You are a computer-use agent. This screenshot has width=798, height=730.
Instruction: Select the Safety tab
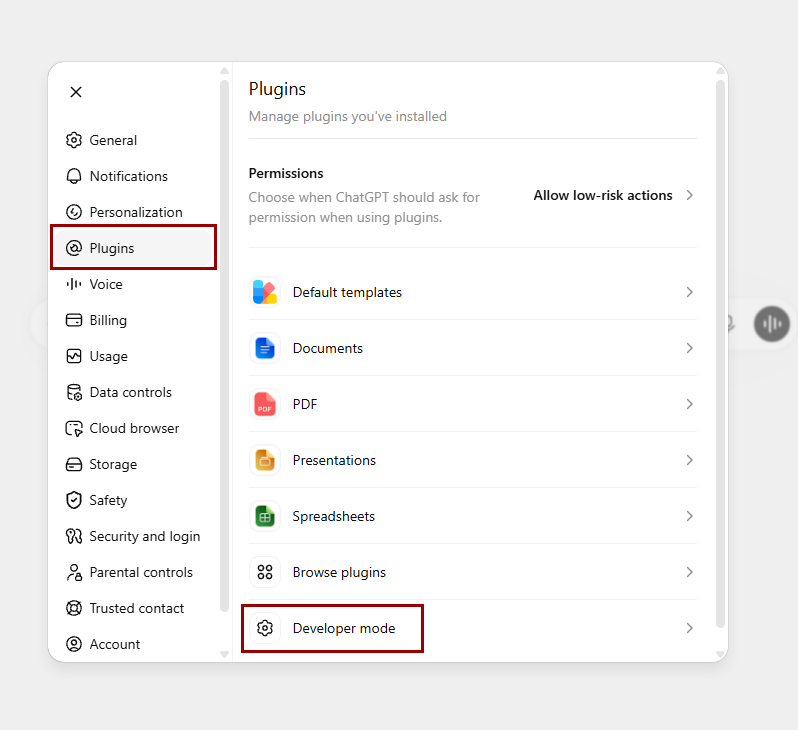133,500
